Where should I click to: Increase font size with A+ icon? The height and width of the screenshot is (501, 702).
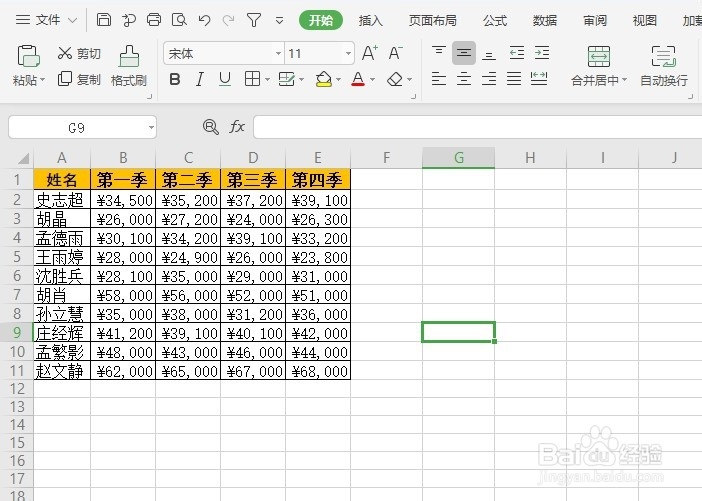tap(370, 53)
